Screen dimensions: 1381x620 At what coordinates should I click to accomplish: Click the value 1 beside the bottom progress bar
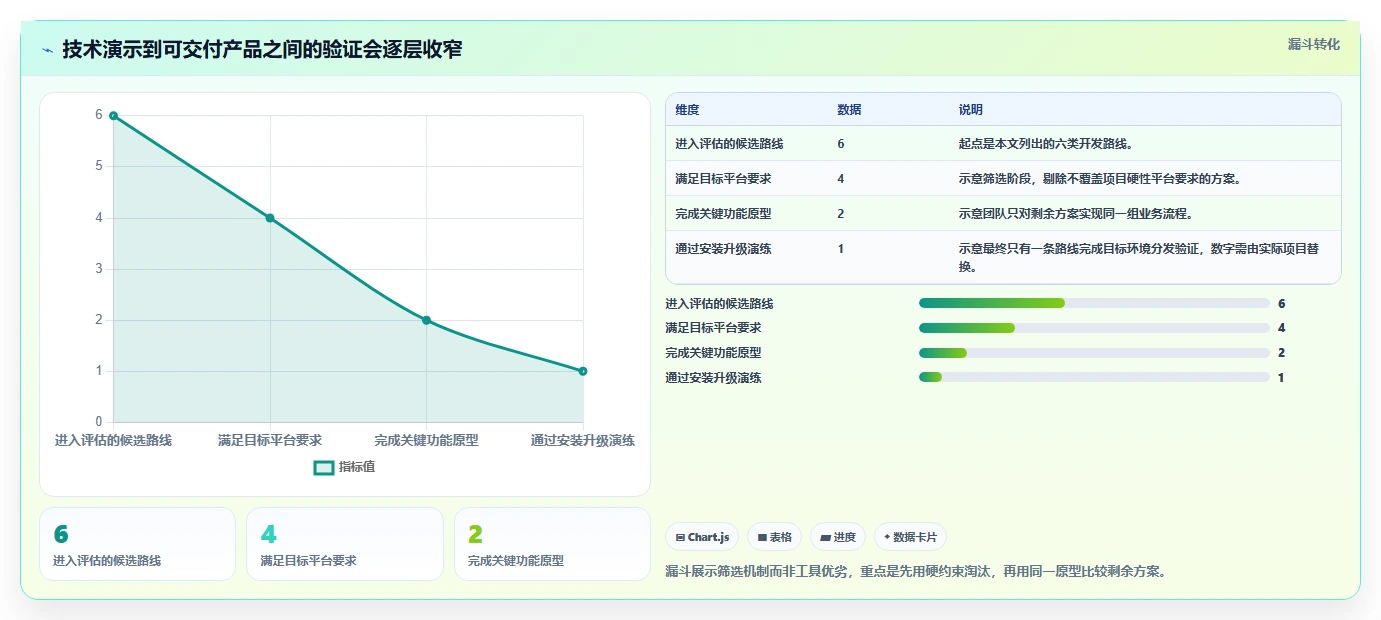[x=1281, y=377]
